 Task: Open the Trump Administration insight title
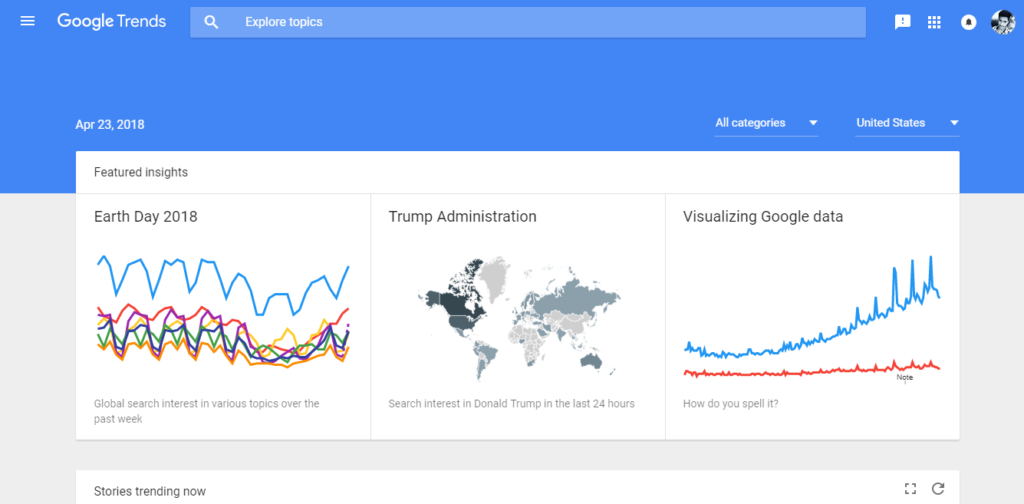coord(462,216)
